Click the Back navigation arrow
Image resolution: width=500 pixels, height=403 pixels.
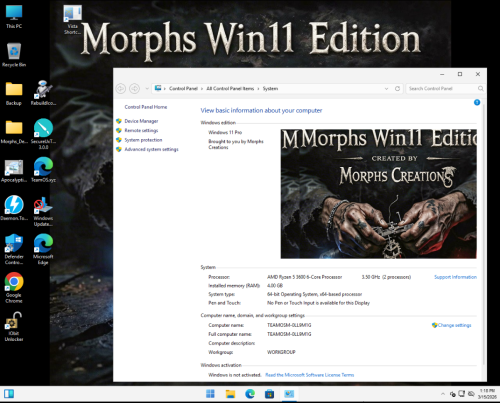tap(121, 89)
